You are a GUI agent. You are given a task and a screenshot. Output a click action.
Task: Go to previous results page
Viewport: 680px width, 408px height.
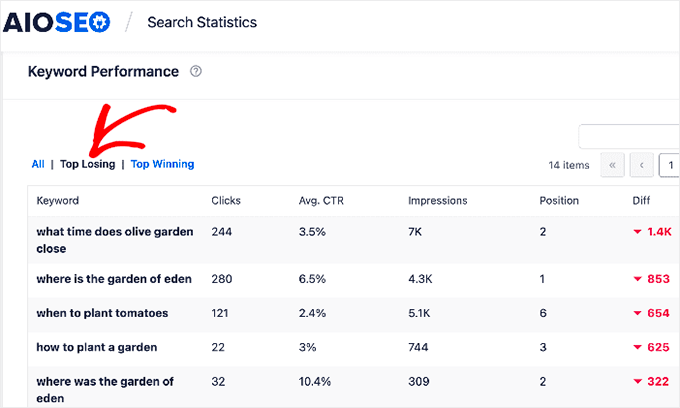(x=641, y=165)
